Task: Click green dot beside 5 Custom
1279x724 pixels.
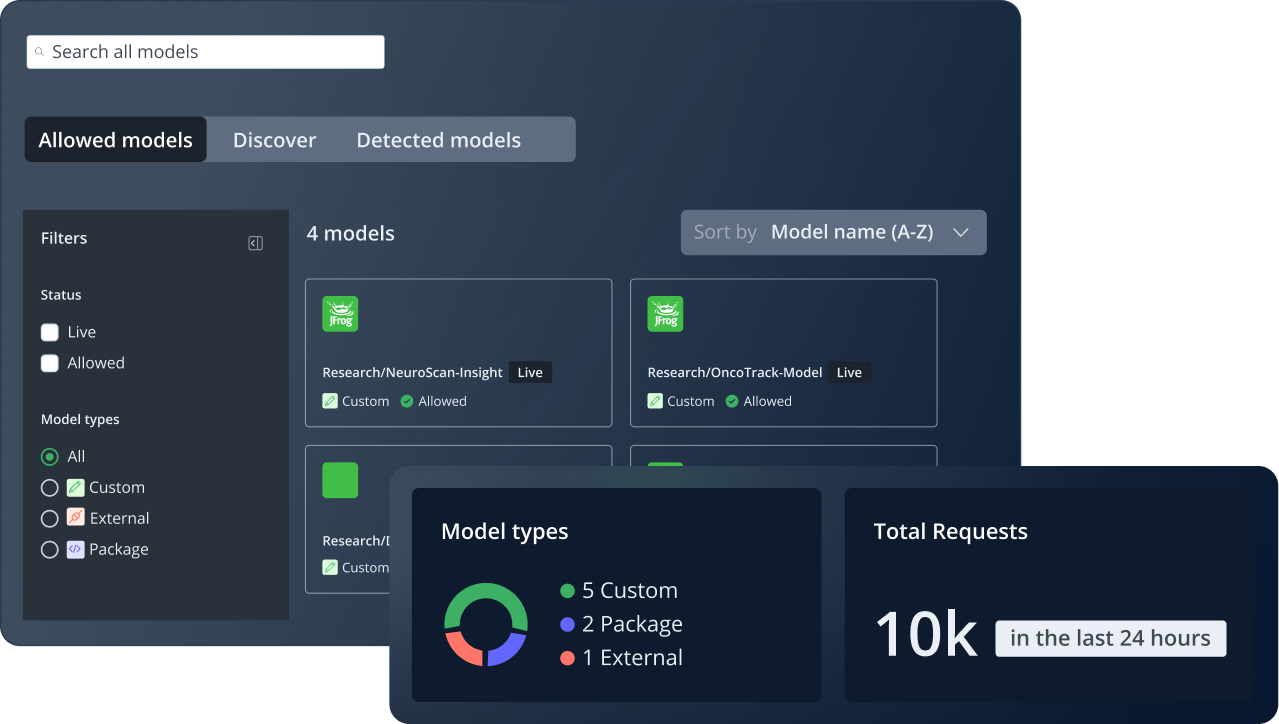Action: (568, 591)
